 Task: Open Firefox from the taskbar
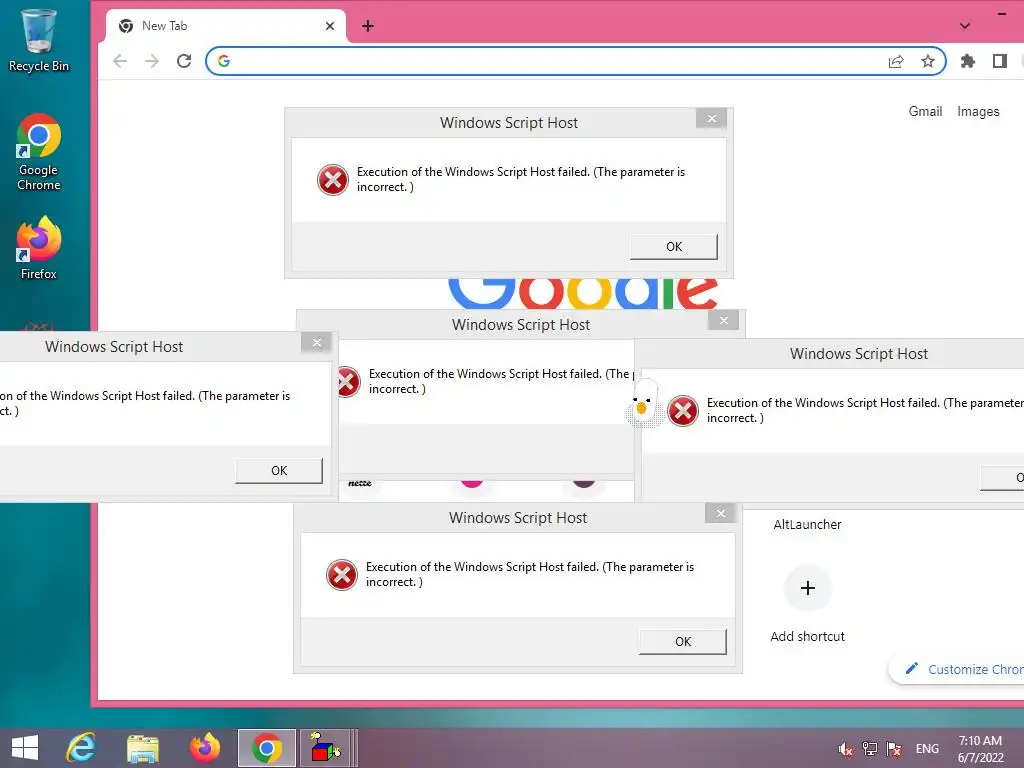[204, 748]
